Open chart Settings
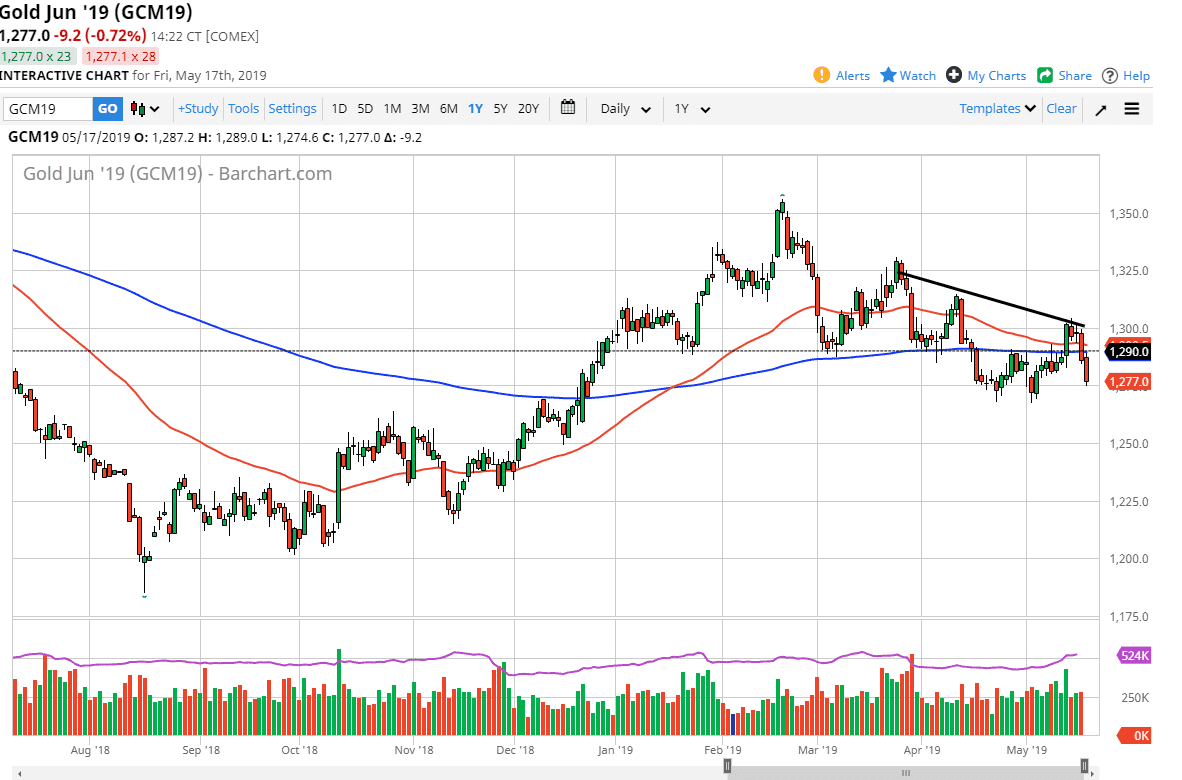 tap(292, 108)
